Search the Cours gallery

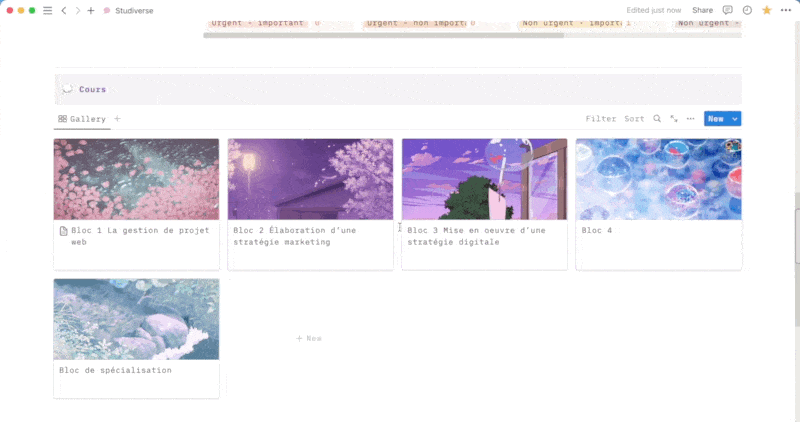657,119
